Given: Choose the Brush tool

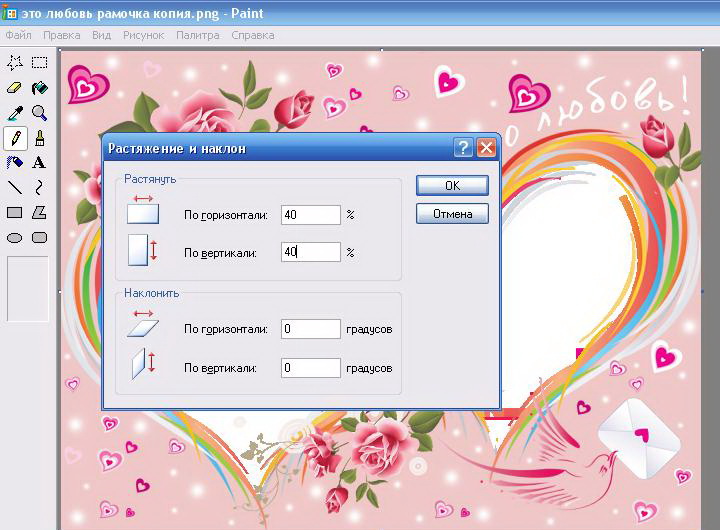Looking at the screenshot, I should tap(40, 138).
